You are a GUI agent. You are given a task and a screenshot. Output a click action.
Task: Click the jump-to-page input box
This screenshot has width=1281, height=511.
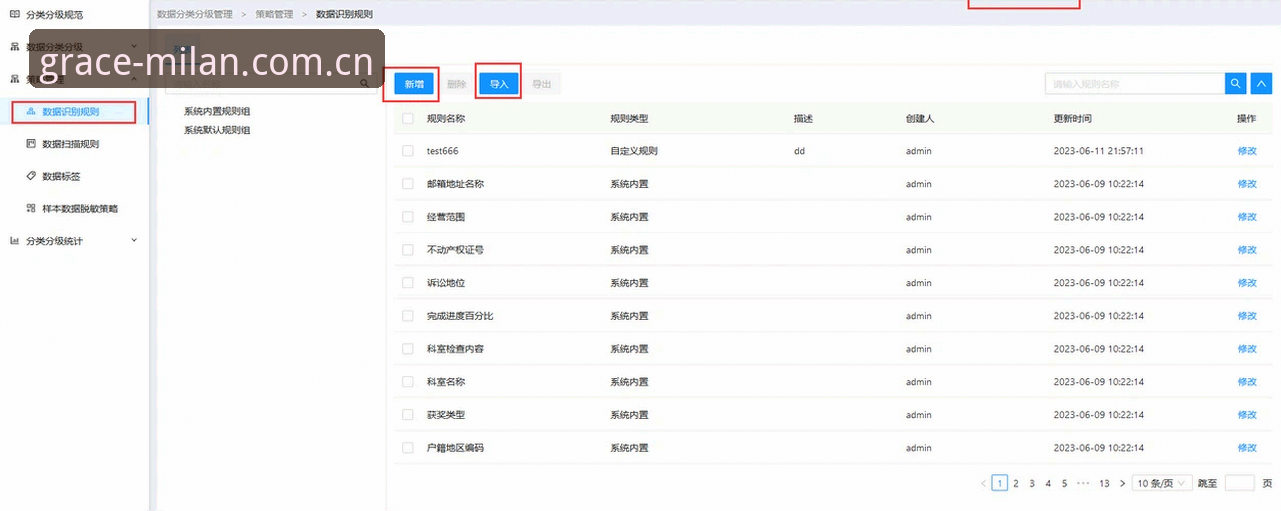(x=1239, y=483)
